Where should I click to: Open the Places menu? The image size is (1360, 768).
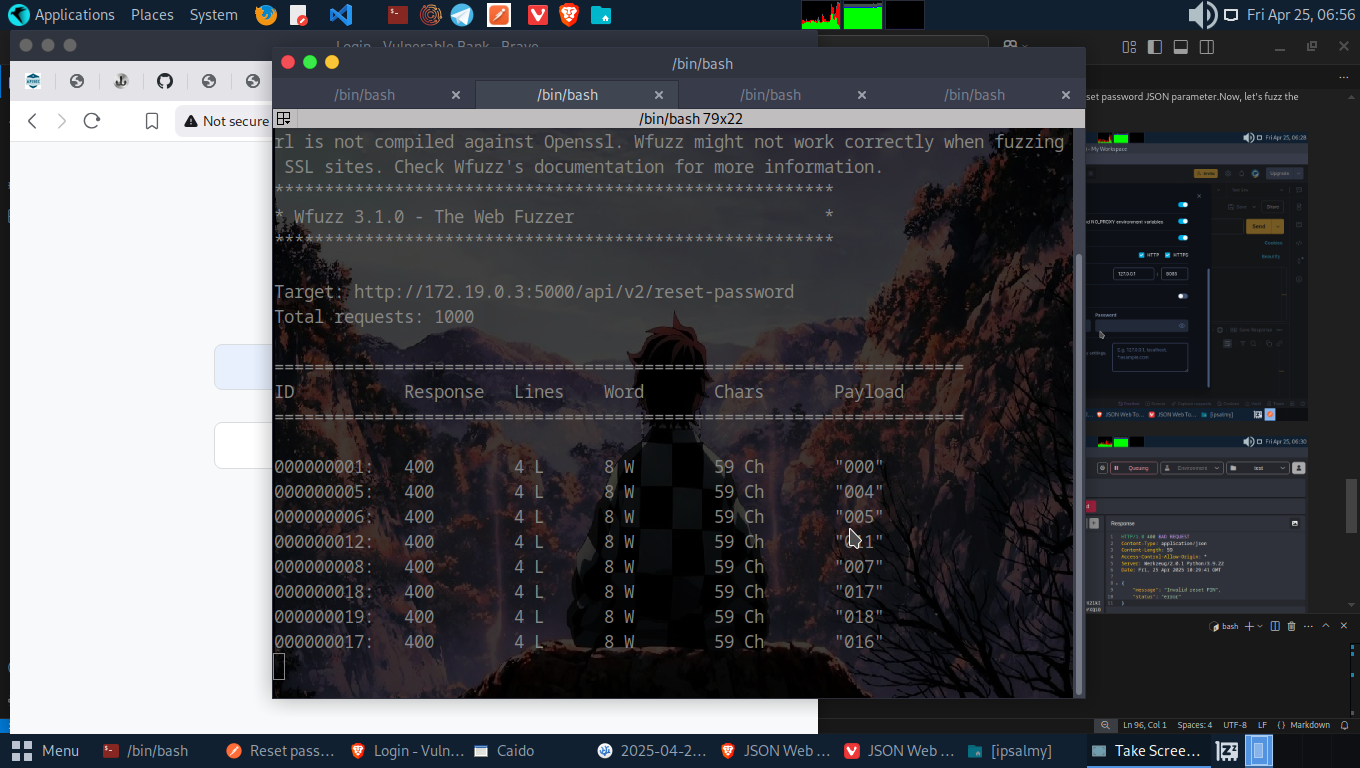(x=152, y=15)
